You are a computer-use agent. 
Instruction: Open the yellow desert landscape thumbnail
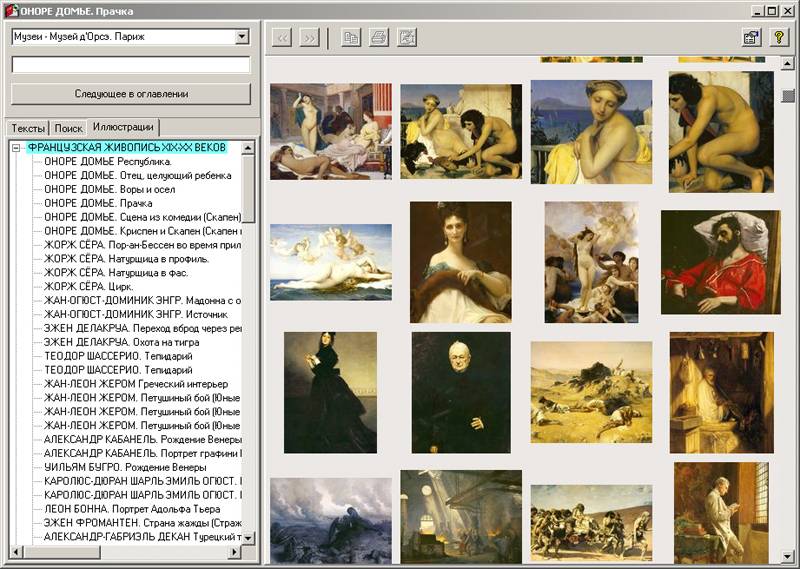(591, 392)
